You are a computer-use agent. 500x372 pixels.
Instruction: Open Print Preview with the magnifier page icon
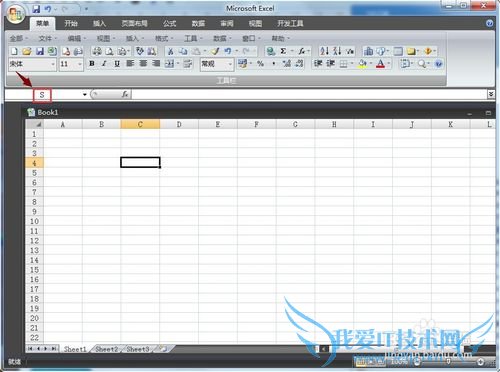coord(109,51)
